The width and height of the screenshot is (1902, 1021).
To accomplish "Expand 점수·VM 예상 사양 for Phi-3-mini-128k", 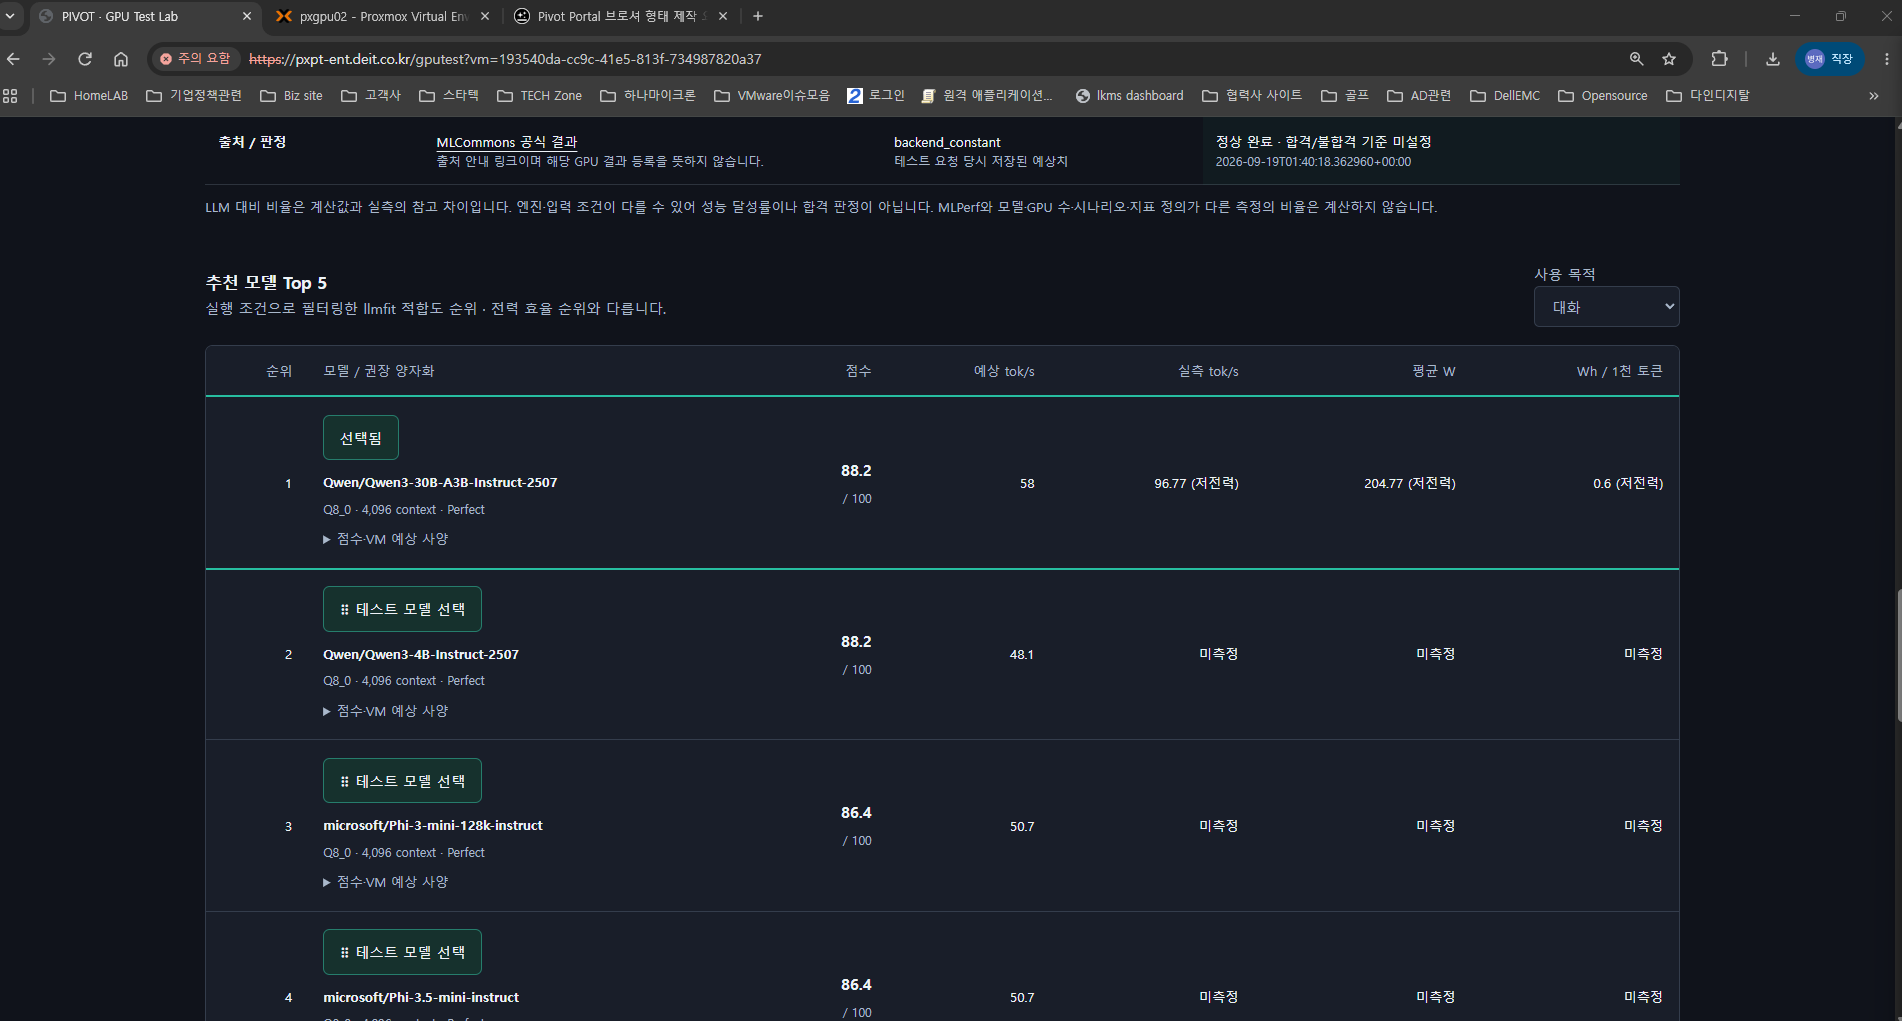I will click(x=385, y=882).
